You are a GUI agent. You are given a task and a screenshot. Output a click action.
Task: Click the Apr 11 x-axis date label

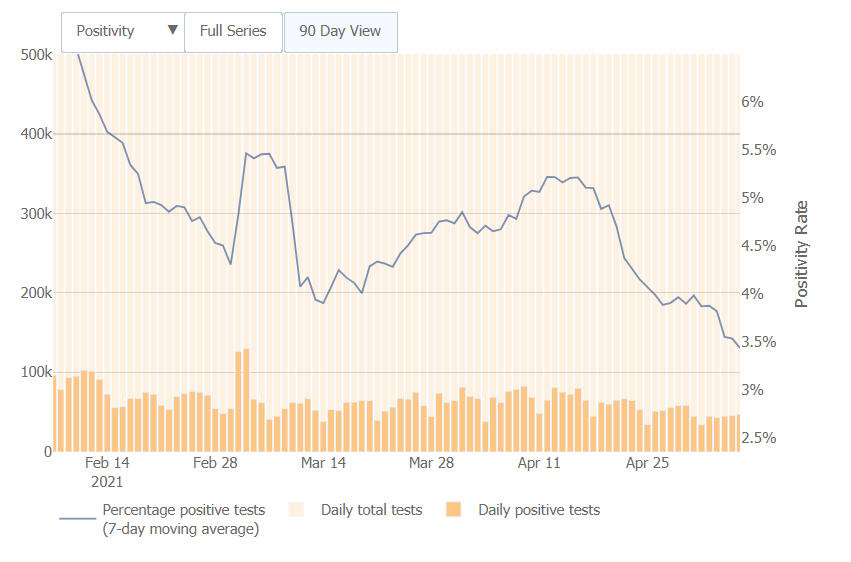point(539,463)
